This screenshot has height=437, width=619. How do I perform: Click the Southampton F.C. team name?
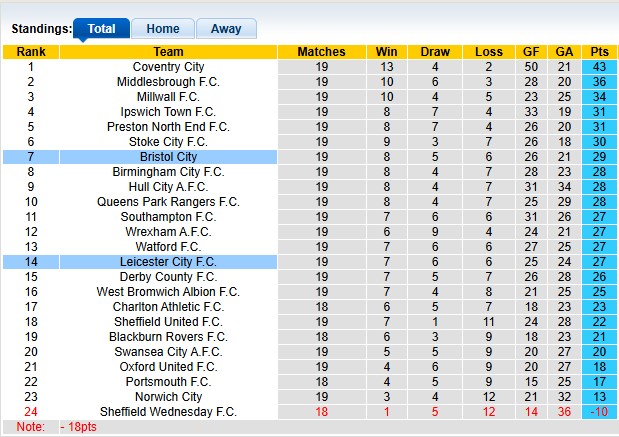[x=168, y=217]
